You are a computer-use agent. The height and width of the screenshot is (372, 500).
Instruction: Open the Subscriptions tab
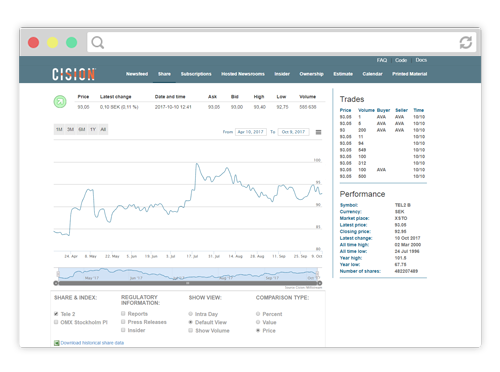[196, 74]
